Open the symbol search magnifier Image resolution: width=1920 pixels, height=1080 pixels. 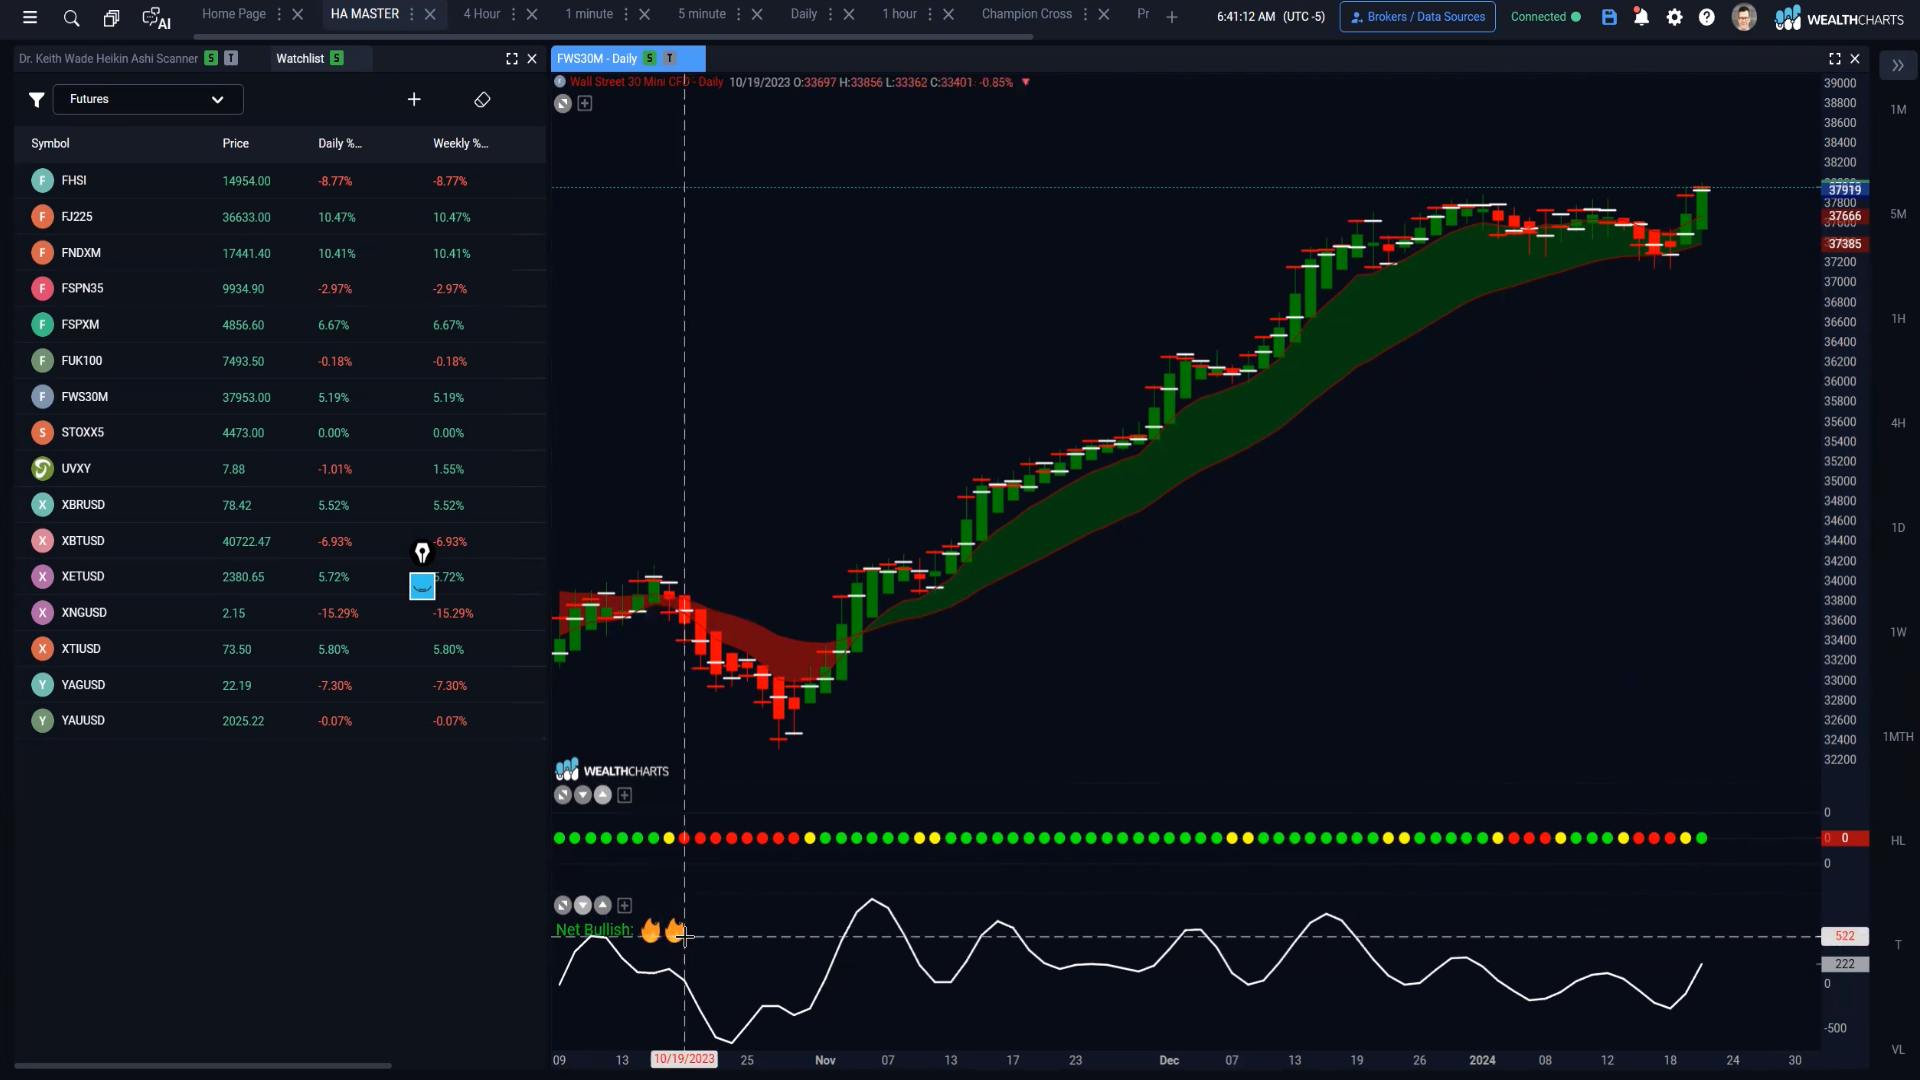tap(71, 18)
